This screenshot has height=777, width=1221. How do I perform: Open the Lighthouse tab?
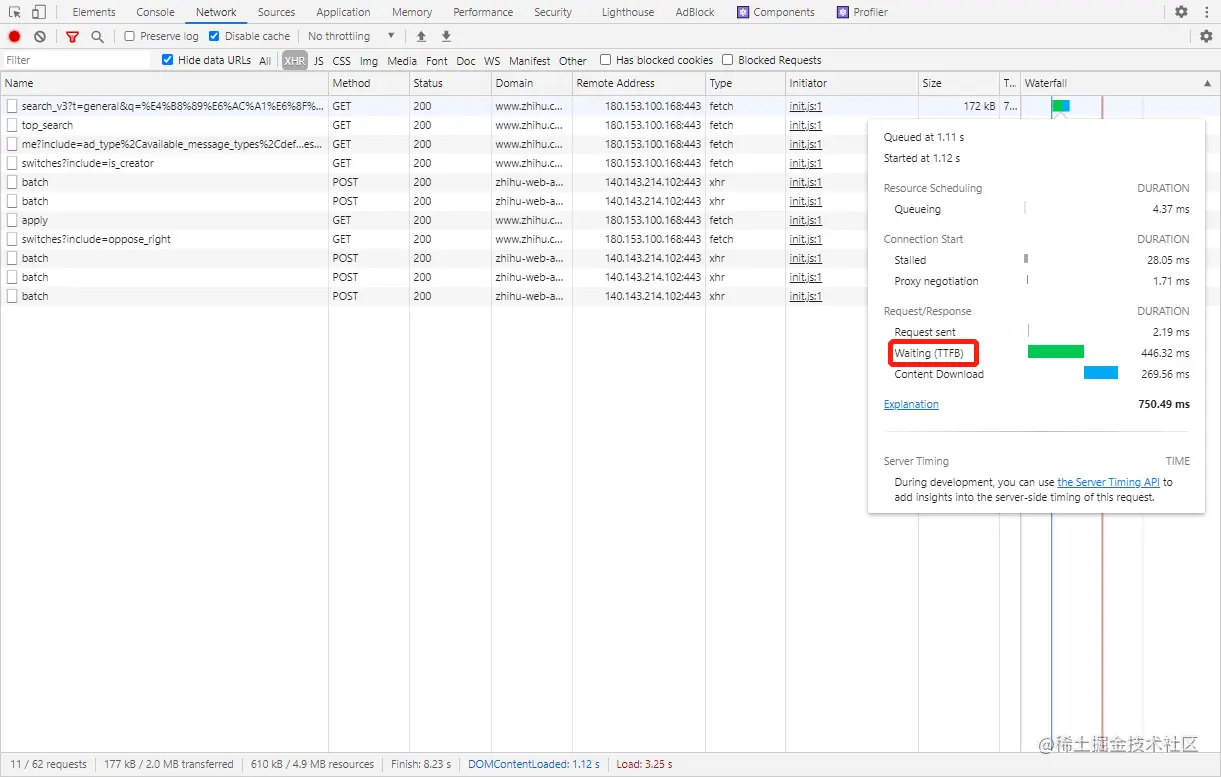[628, 12]
